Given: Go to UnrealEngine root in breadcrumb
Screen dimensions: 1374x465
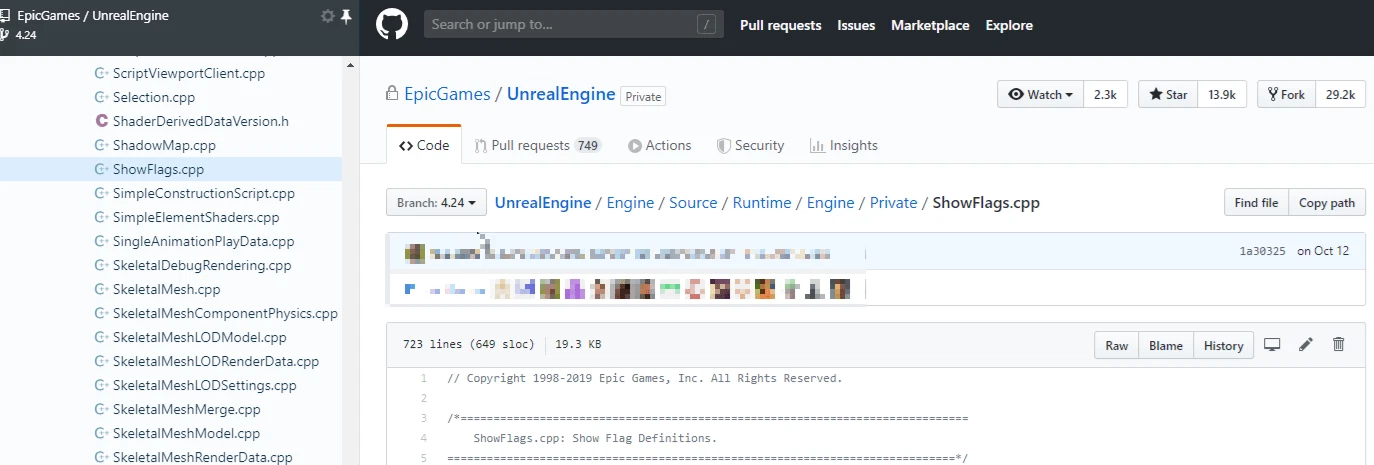Looking at the screenshot, I should [543, 202].
